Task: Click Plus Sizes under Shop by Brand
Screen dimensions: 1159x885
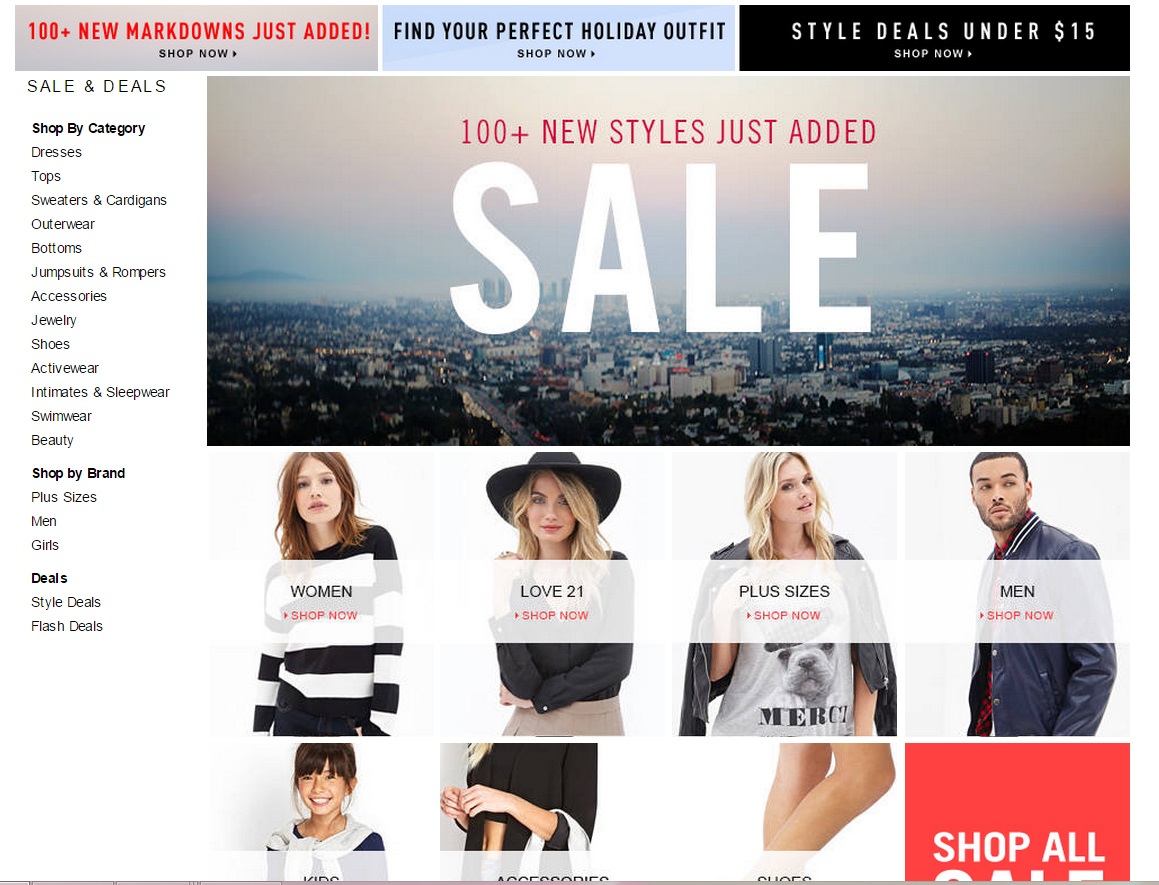Action: point(64,498)
